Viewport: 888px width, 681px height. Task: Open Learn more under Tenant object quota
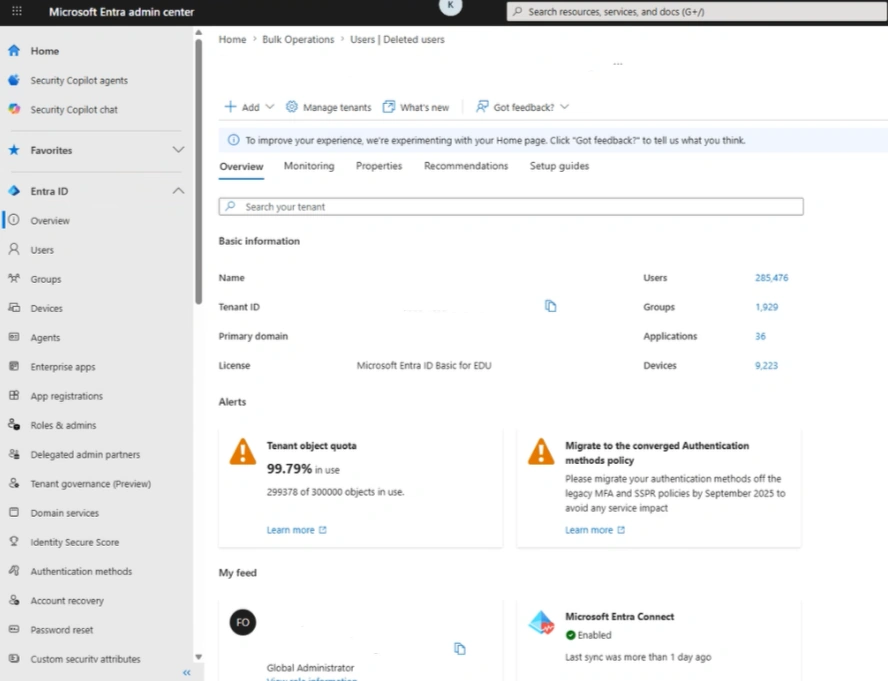coord(297,530)
